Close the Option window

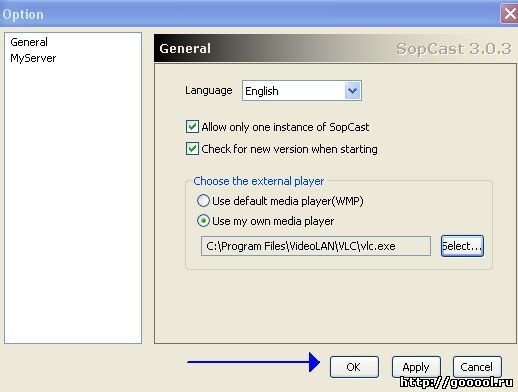509,14
